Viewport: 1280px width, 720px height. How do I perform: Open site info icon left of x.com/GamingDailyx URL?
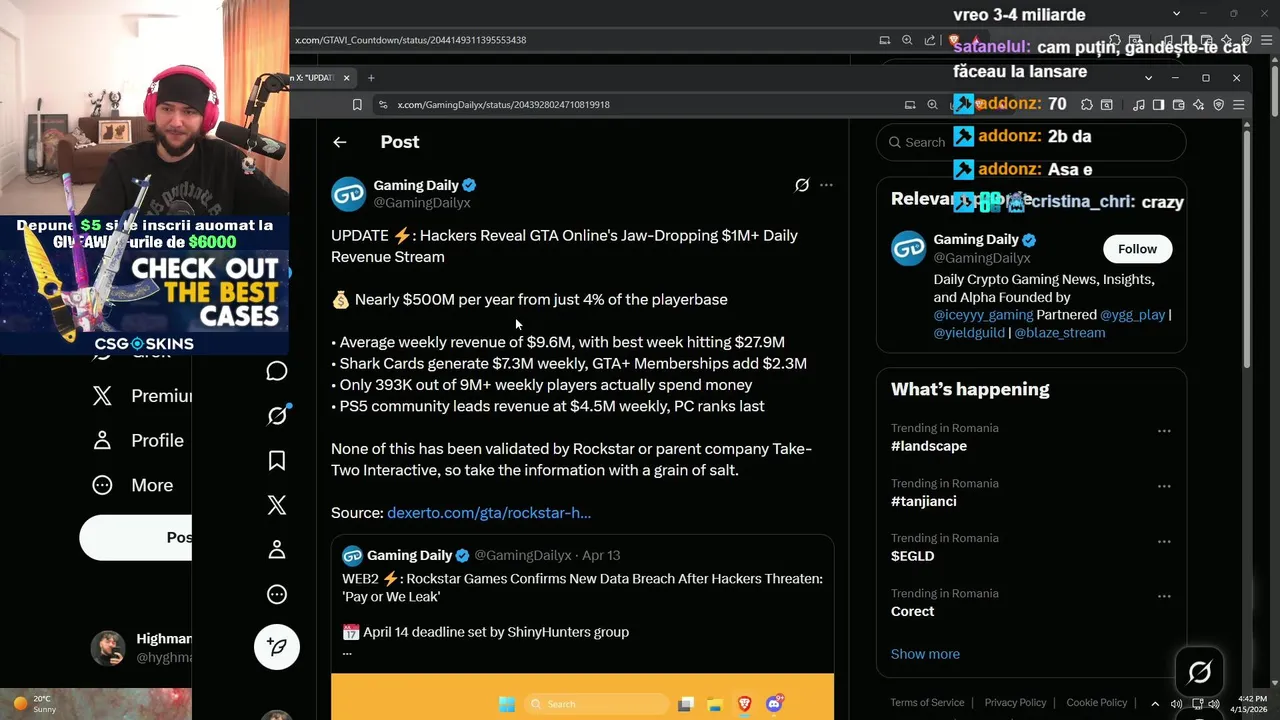[382, 104]
